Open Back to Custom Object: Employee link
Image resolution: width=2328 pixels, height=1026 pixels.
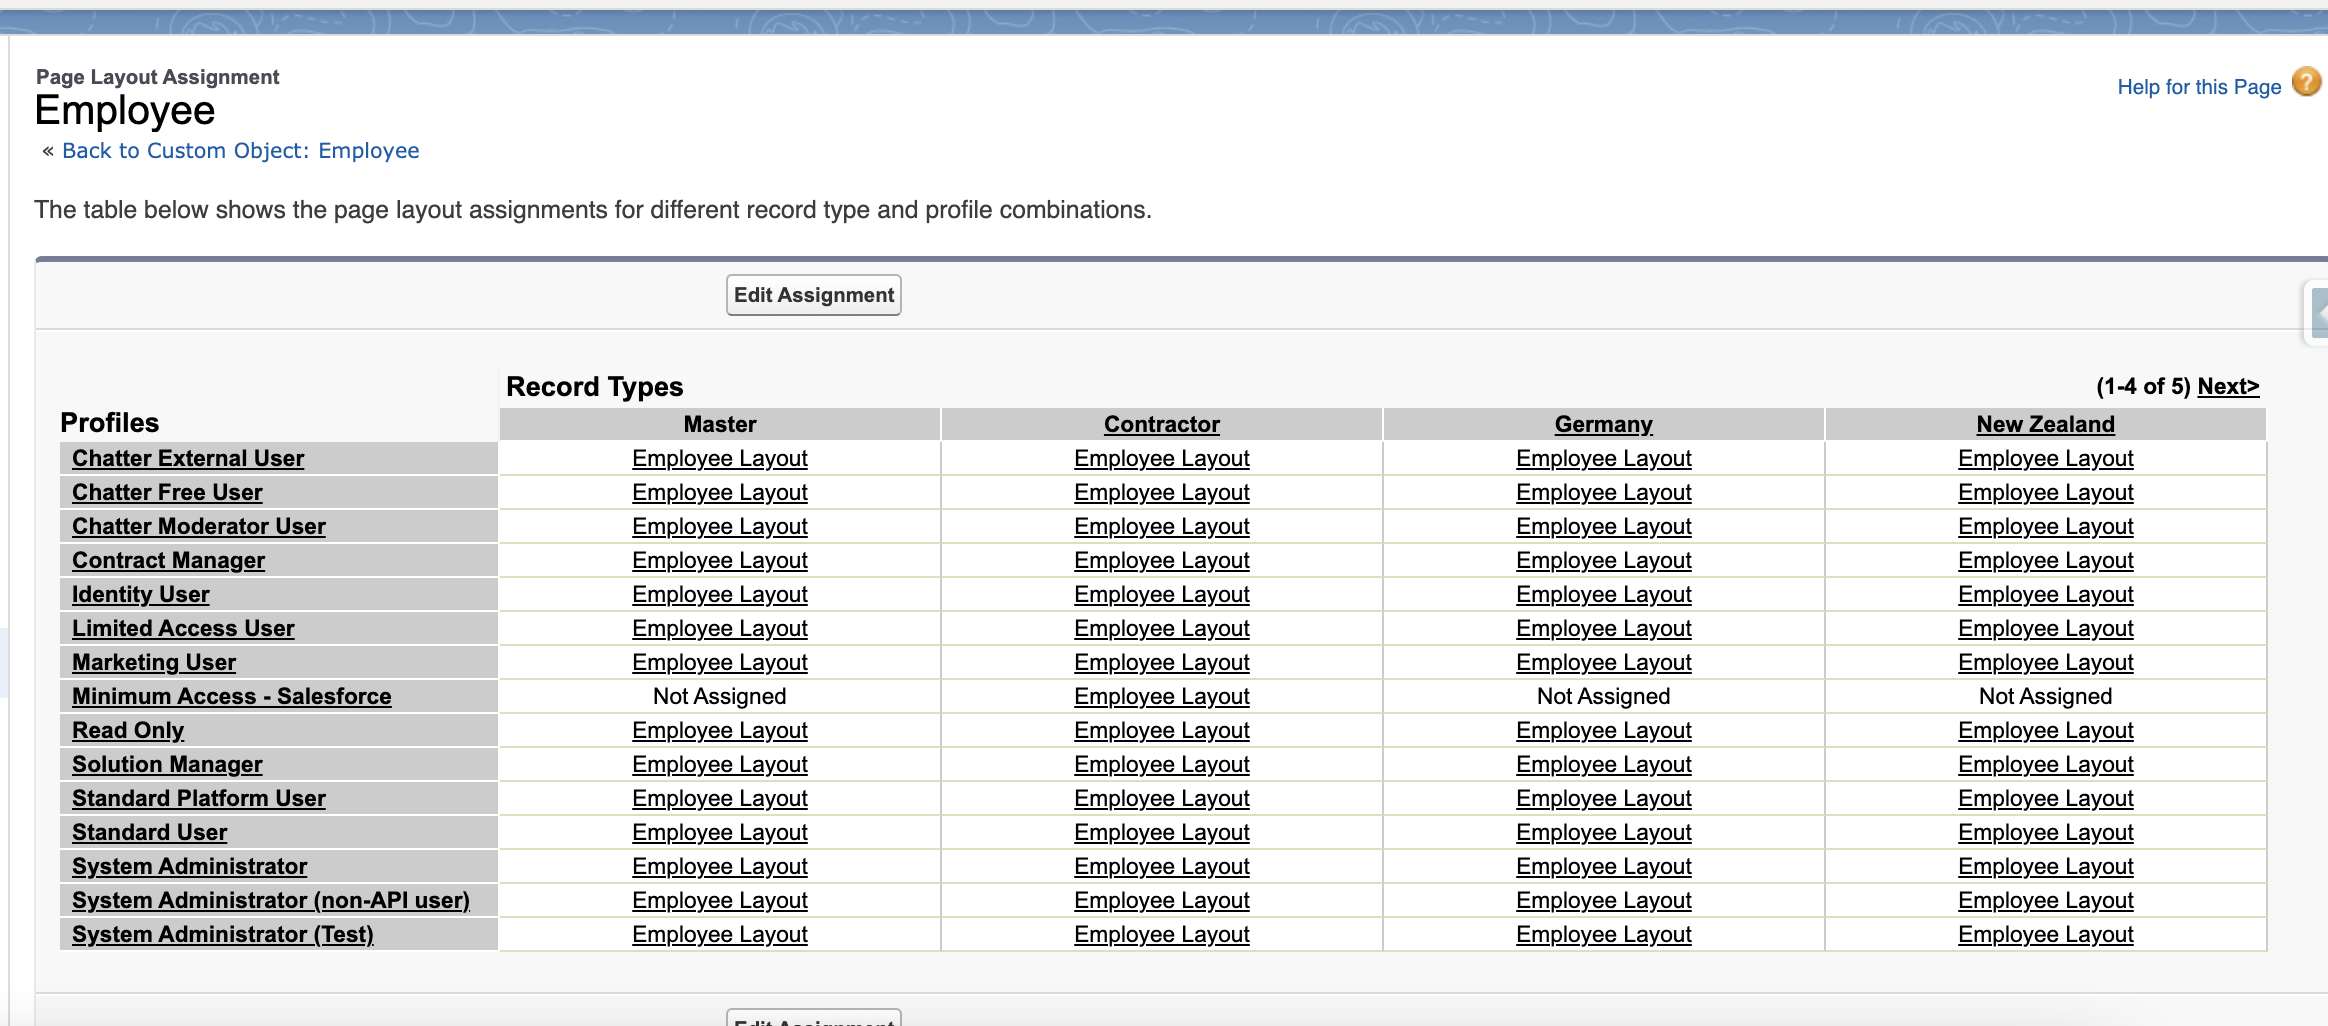point(240,151)
